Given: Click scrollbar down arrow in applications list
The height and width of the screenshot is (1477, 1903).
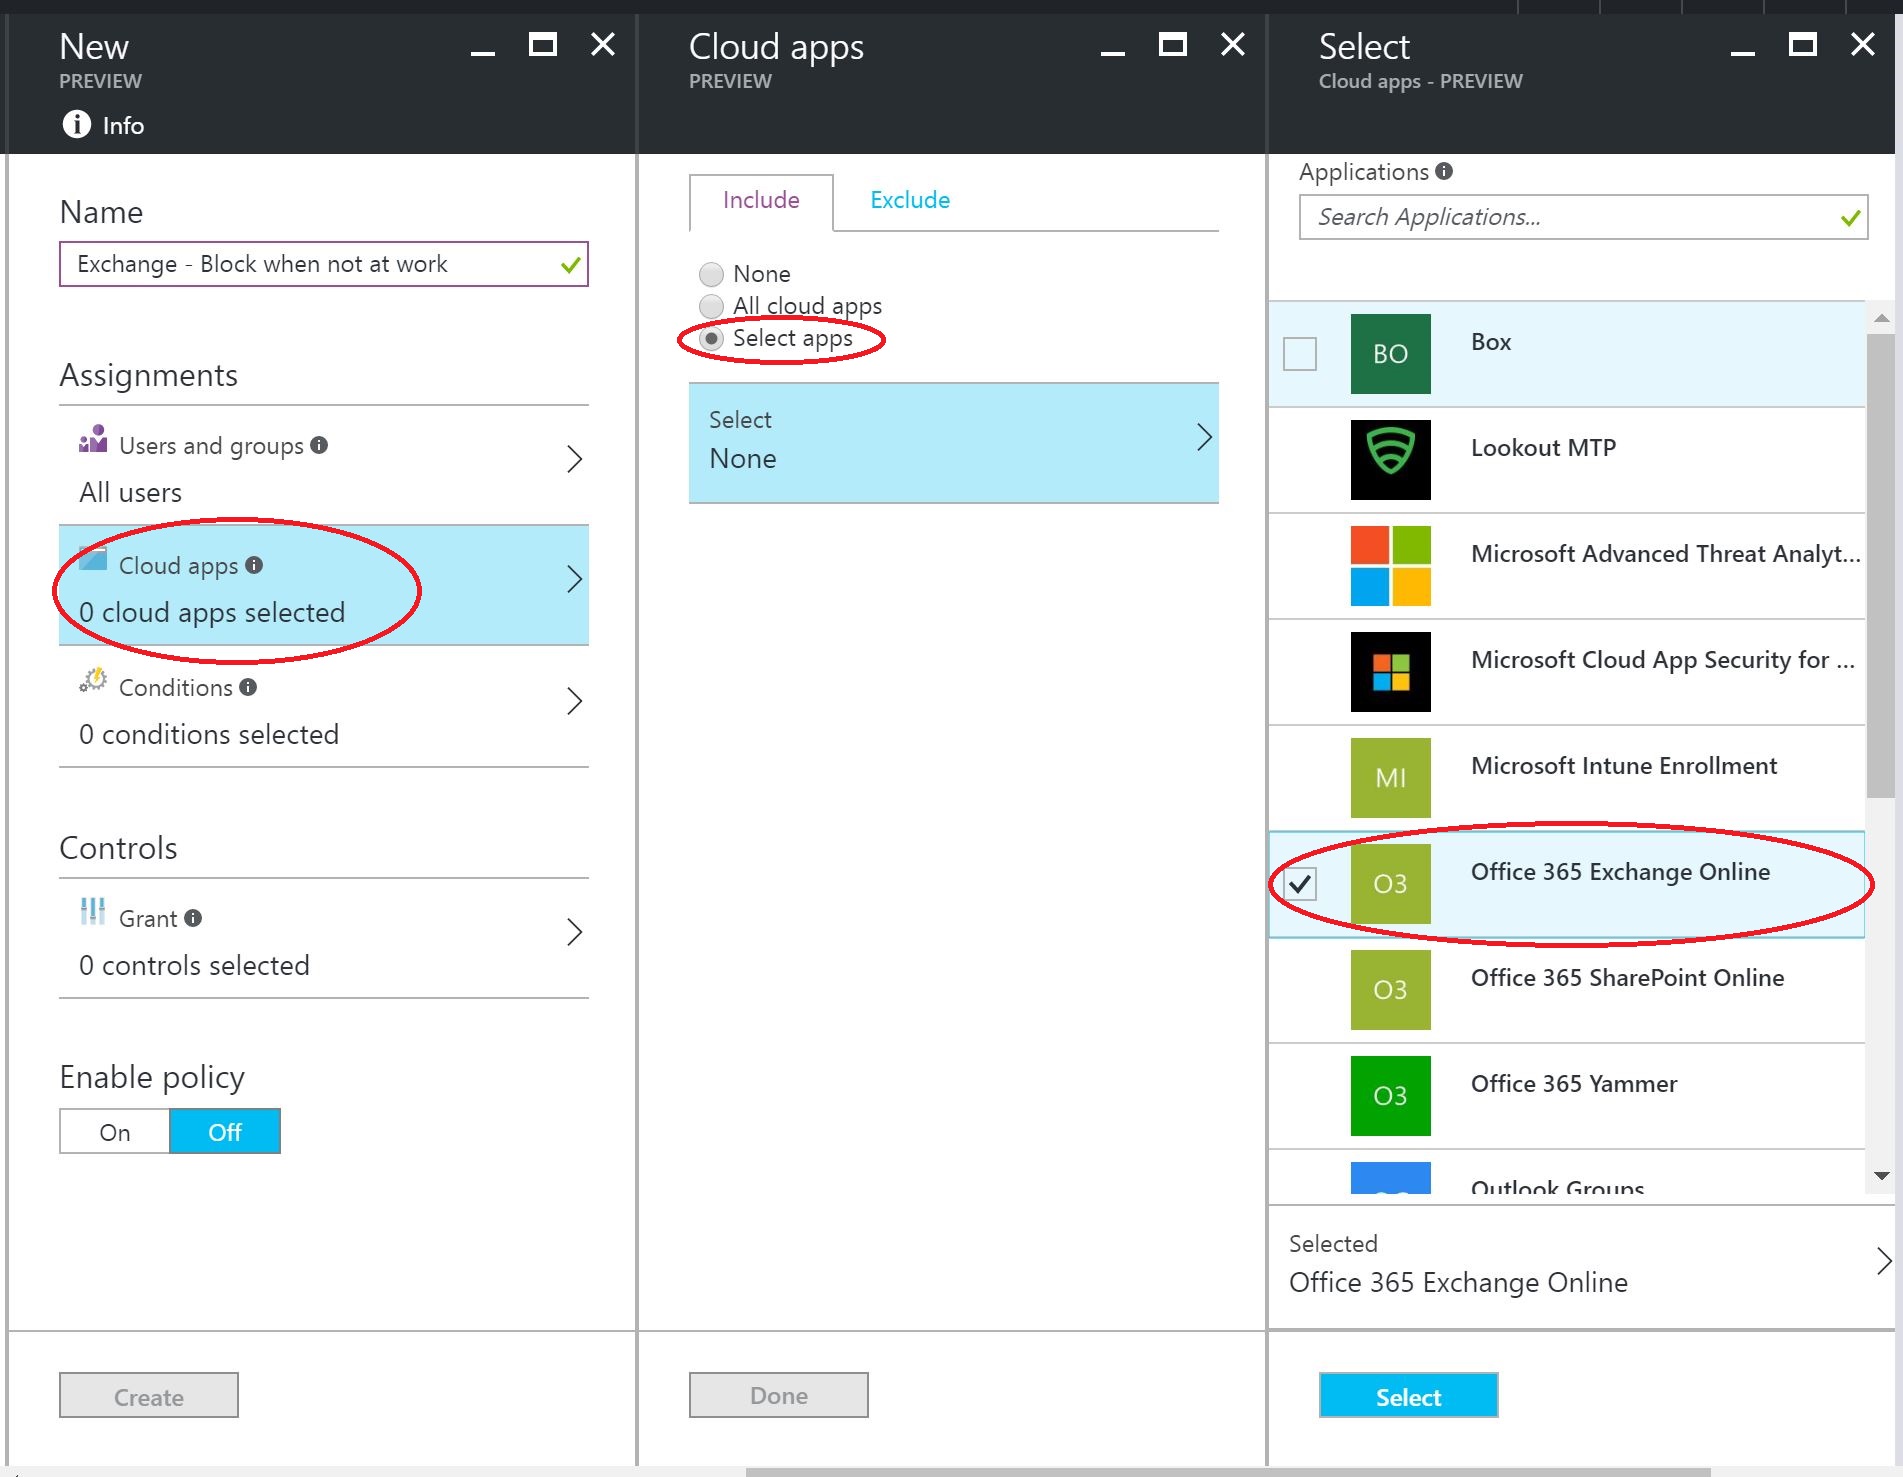Looking at the screenshot, I should (1881, 1176).
